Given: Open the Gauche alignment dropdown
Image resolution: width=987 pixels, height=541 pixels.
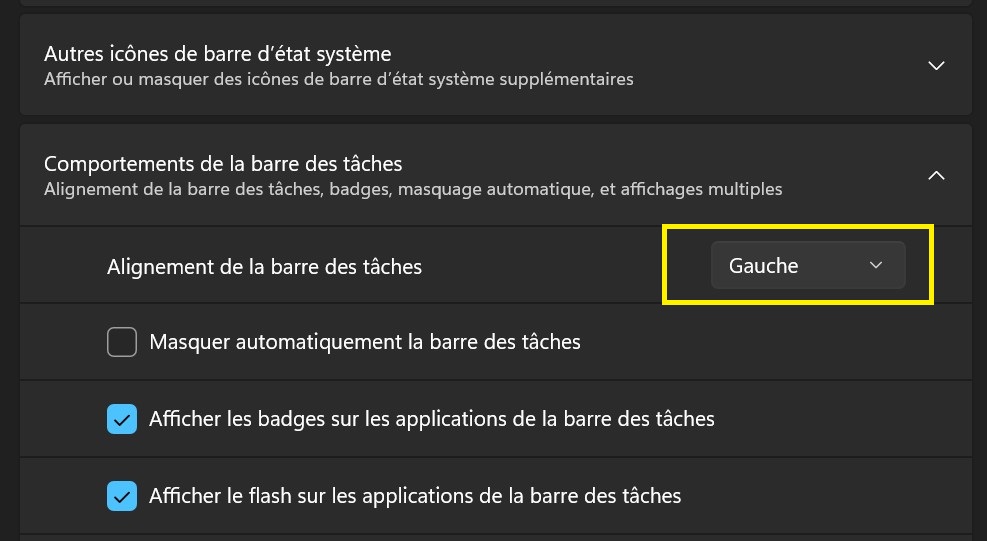Looking at the screenshot, I should tap(807, 266).
